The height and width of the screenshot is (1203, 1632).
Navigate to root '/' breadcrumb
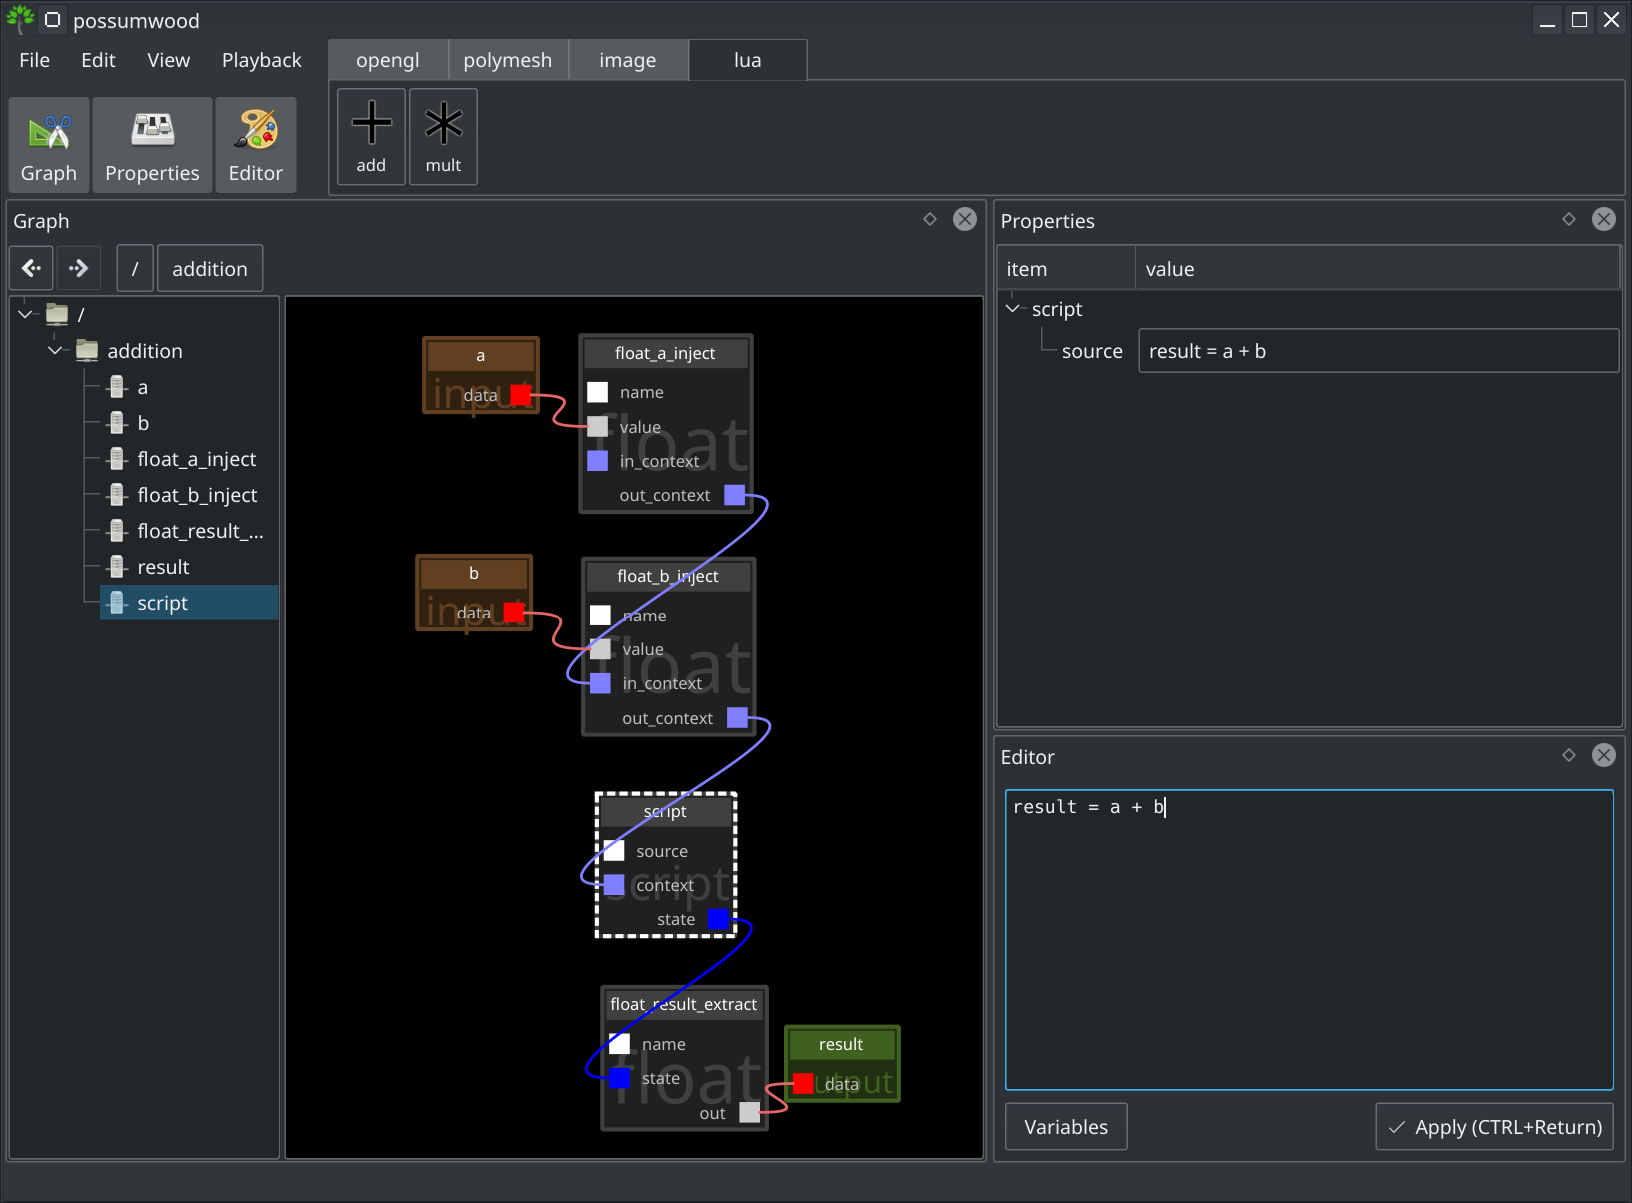pos(135,268)
